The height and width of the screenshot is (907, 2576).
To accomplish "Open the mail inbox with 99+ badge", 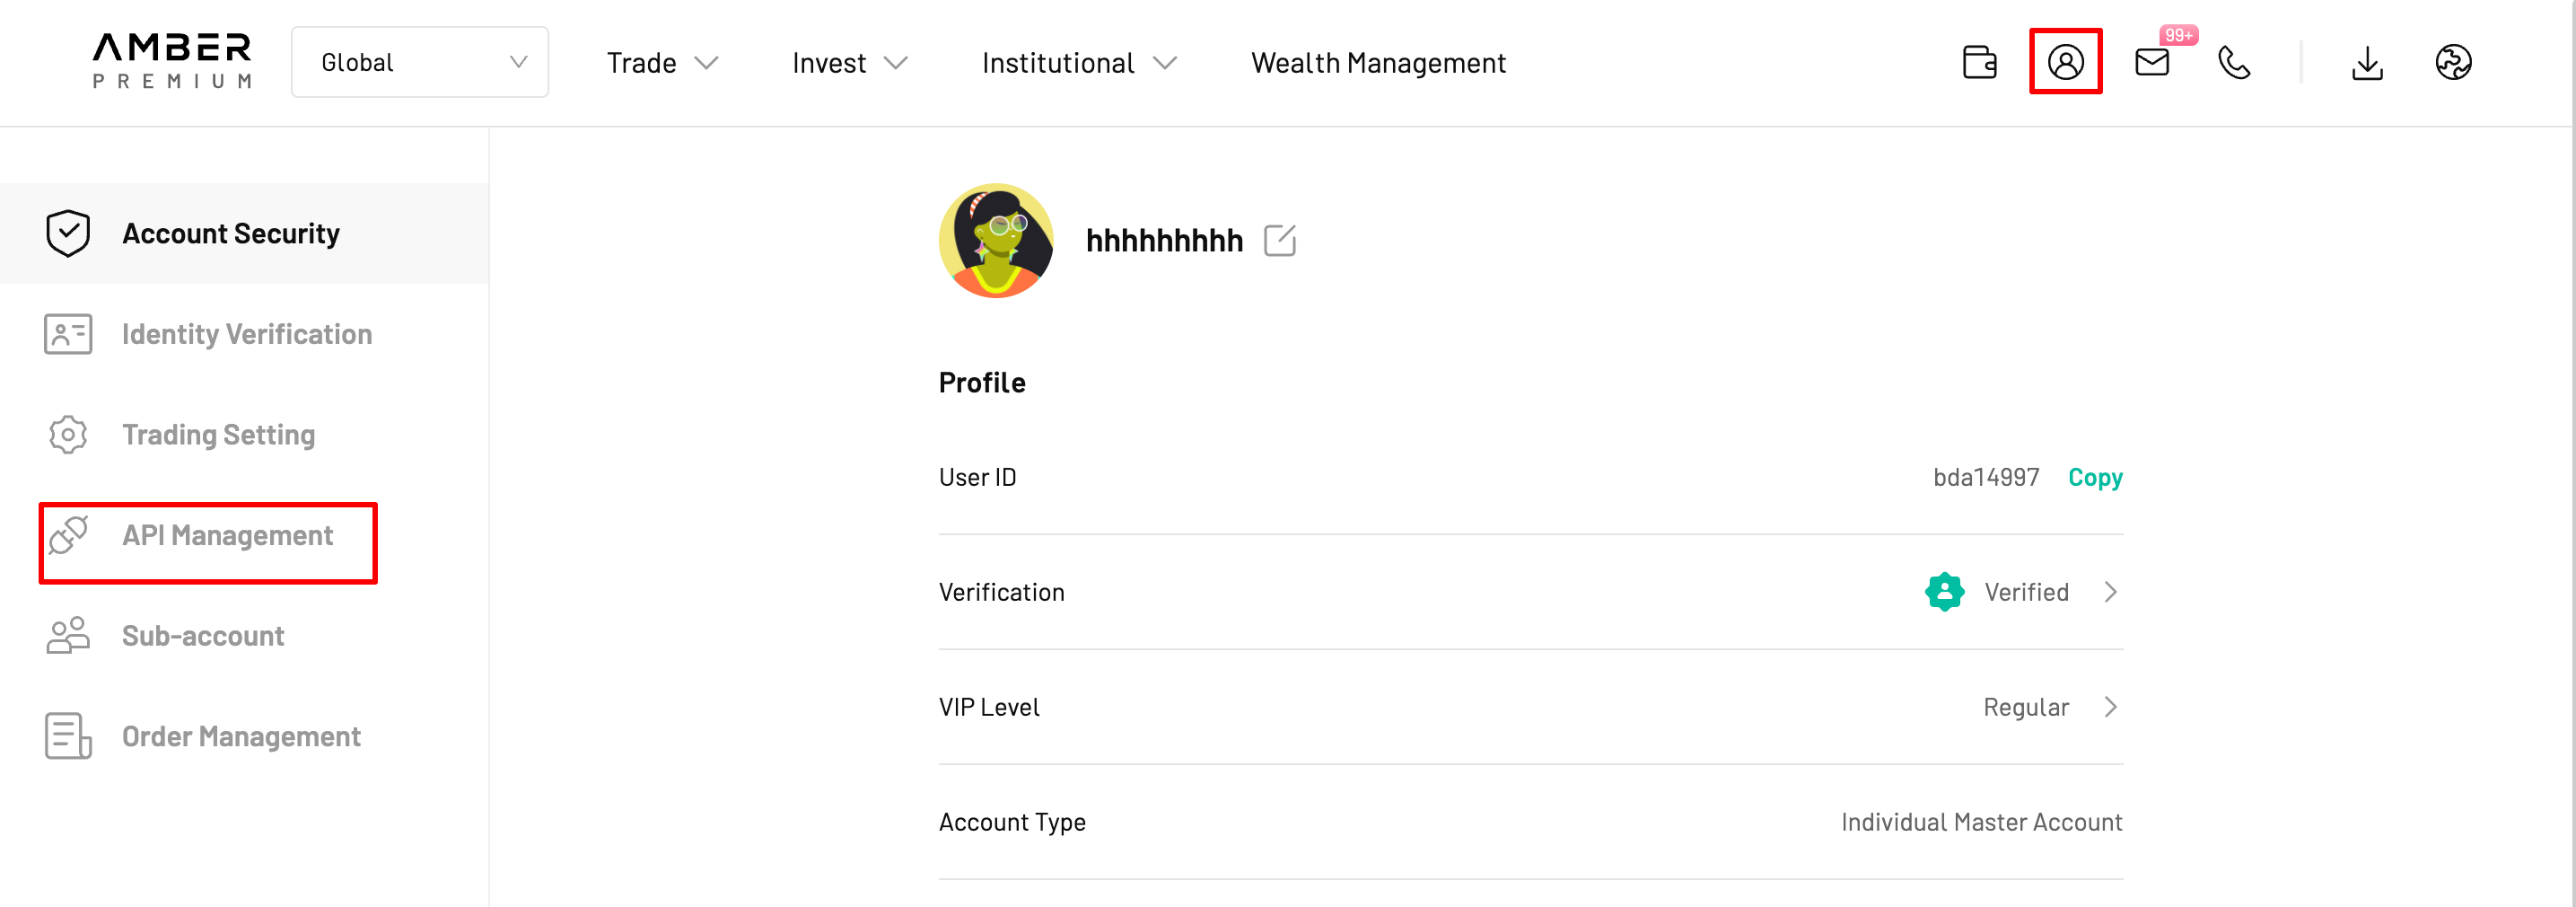I will click(2152, 62).
